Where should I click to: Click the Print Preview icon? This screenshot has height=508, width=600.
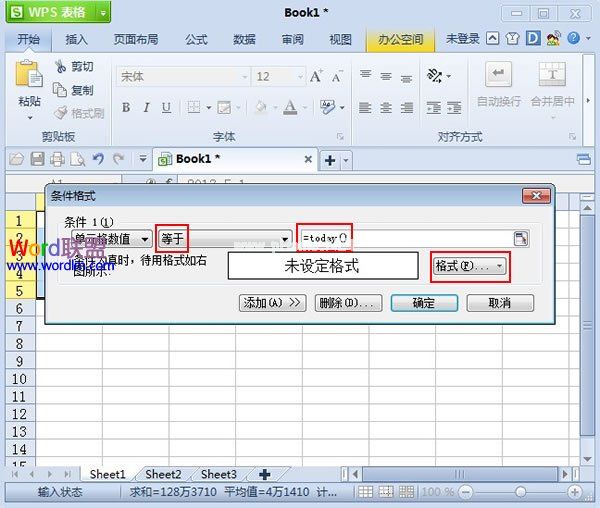tap(78, 159)
